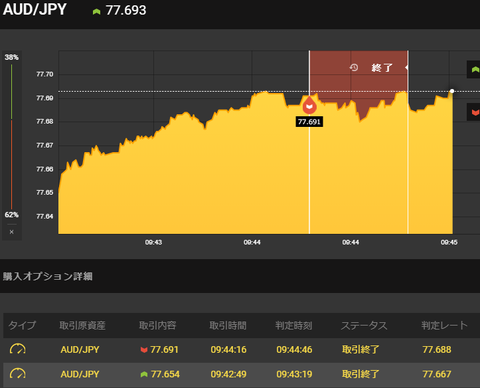Click the 09:42:49 trade time cell
This screenshot has width=480, height=388.
pos(228,374)
